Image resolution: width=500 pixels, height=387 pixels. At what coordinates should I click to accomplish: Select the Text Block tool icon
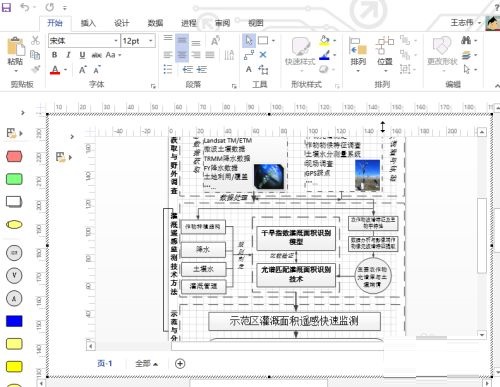pyautogui.click(x=263, y=69)
